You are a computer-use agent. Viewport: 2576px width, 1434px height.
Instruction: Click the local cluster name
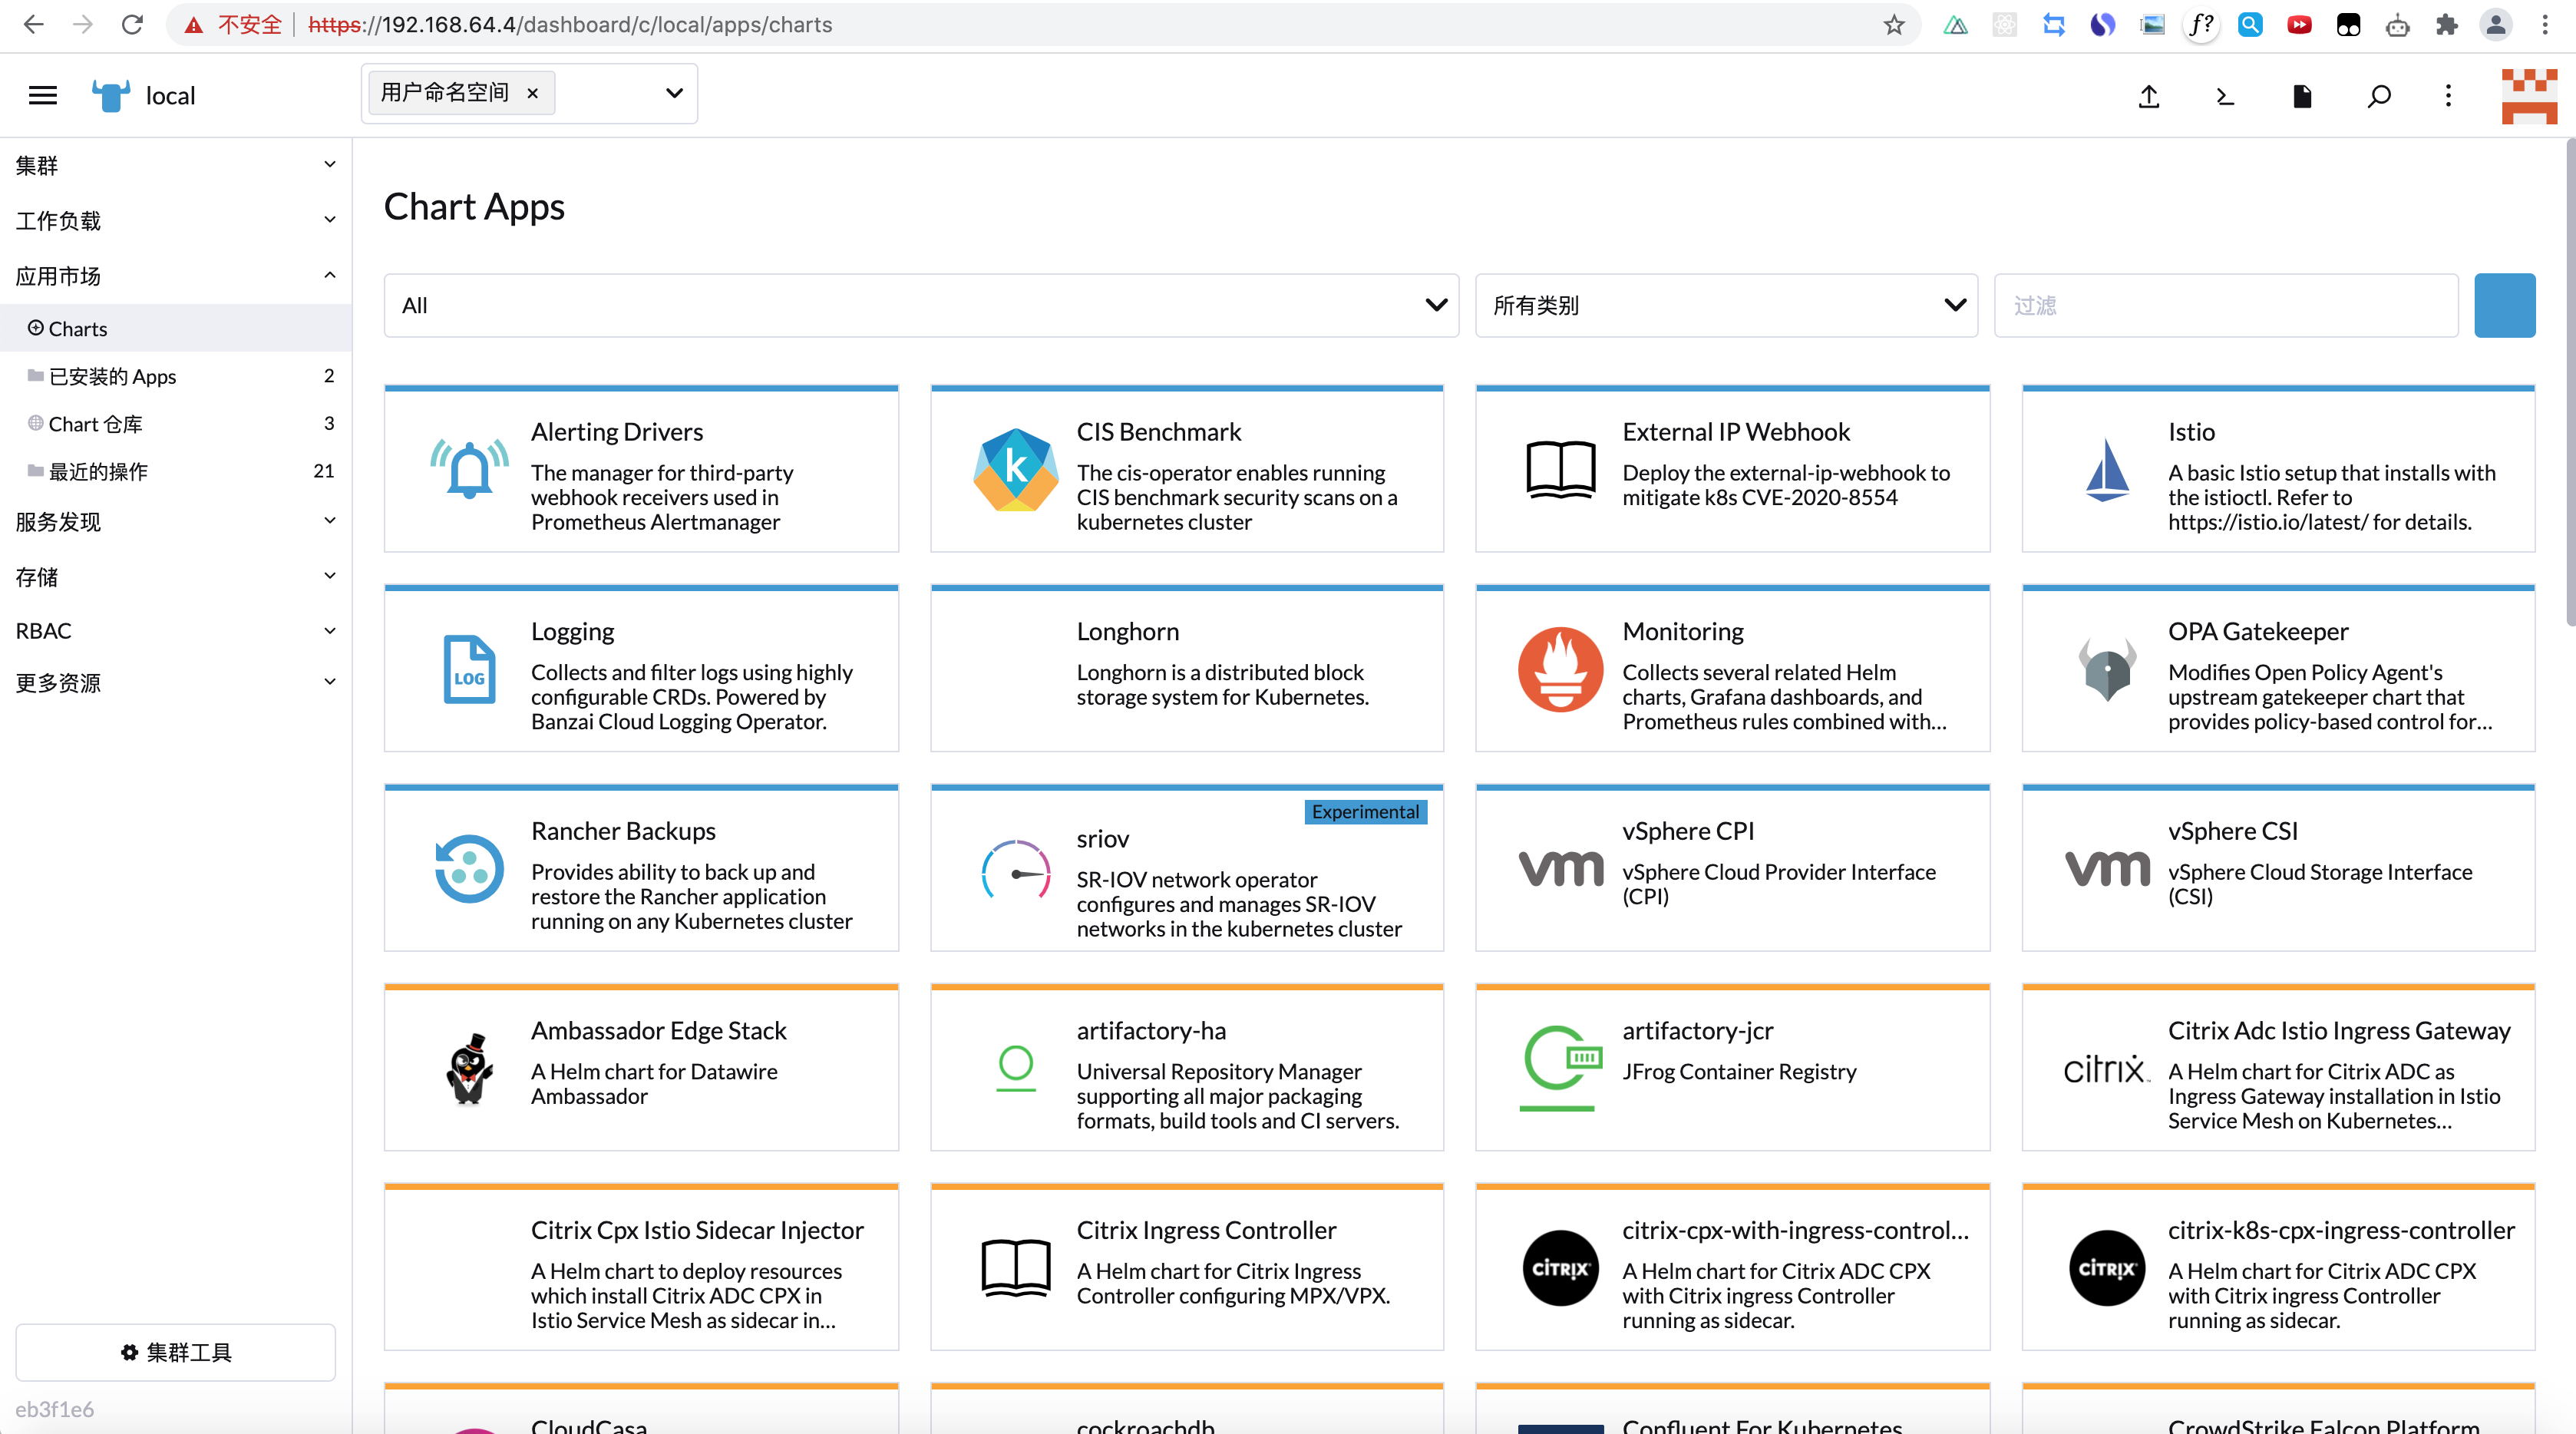click(x=170, y=95)
